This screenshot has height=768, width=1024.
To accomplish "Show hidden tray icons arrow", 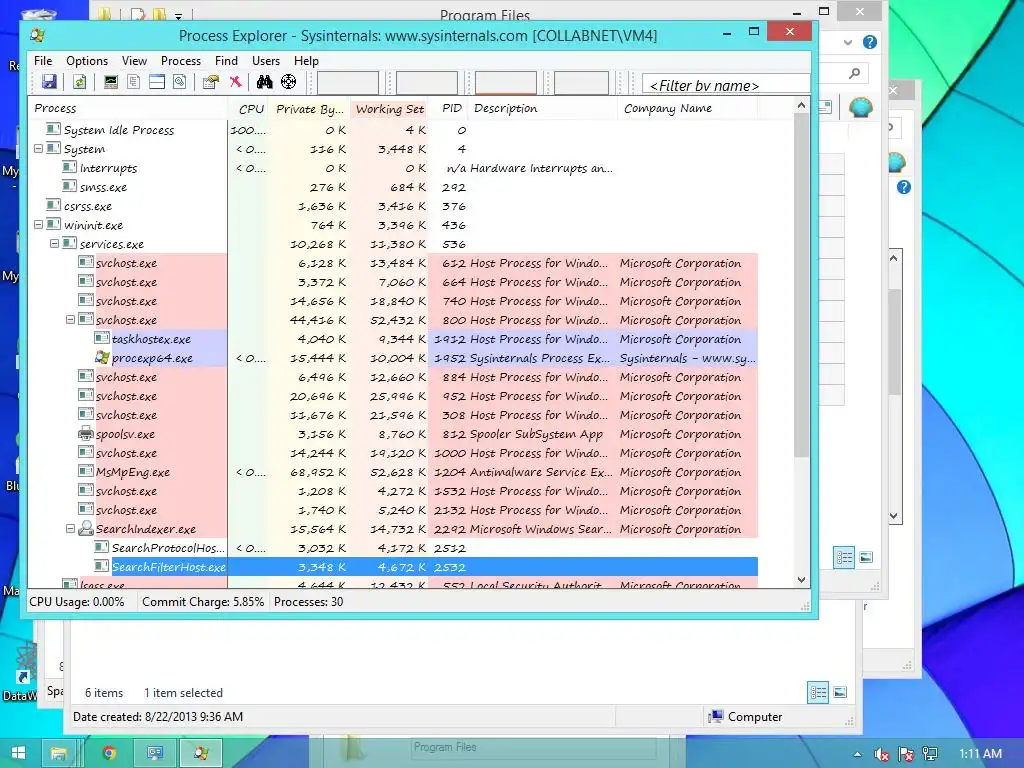I will [x=857, y=754].
